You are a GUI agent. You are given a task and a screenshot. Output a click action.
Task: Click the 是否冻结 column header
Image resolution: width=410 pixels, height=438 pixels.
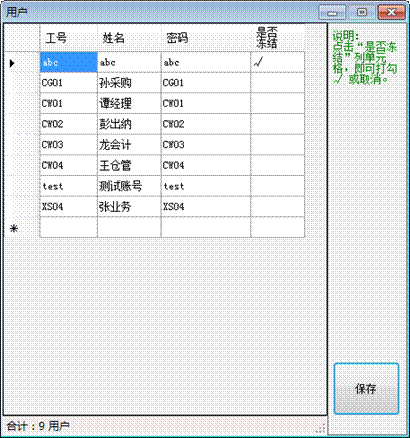point(278,38)
